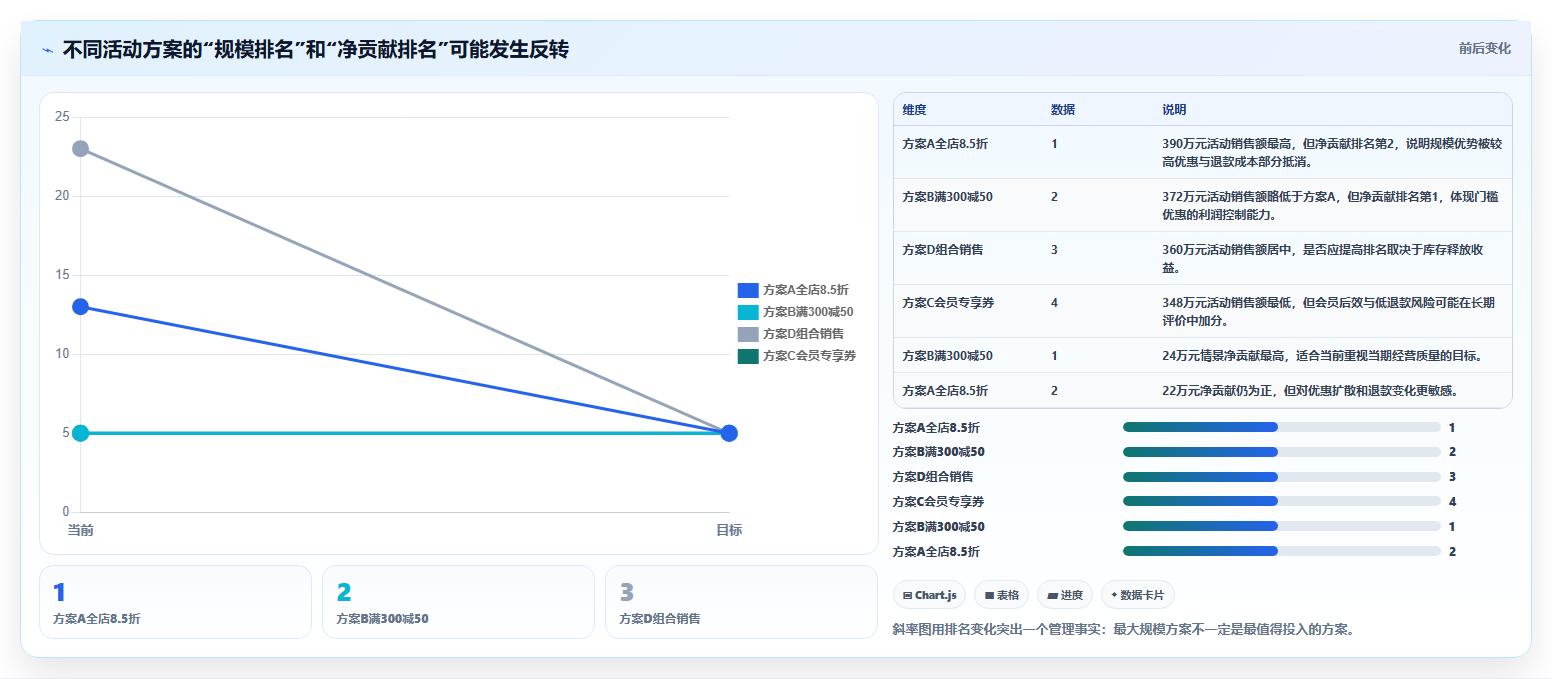Click the first 方案A全店8.5折 progress bar valued 1

pyautogui.click(x=1282, y=427)
